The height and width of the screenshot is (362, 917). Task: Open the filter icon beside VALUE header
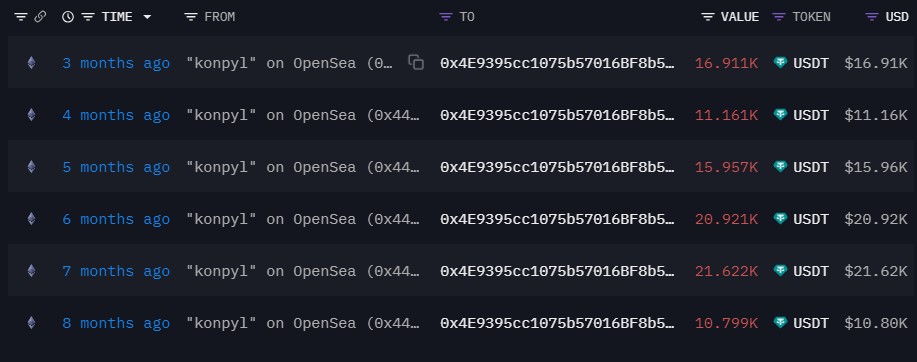pyautogui.click(x=708, y=17)
